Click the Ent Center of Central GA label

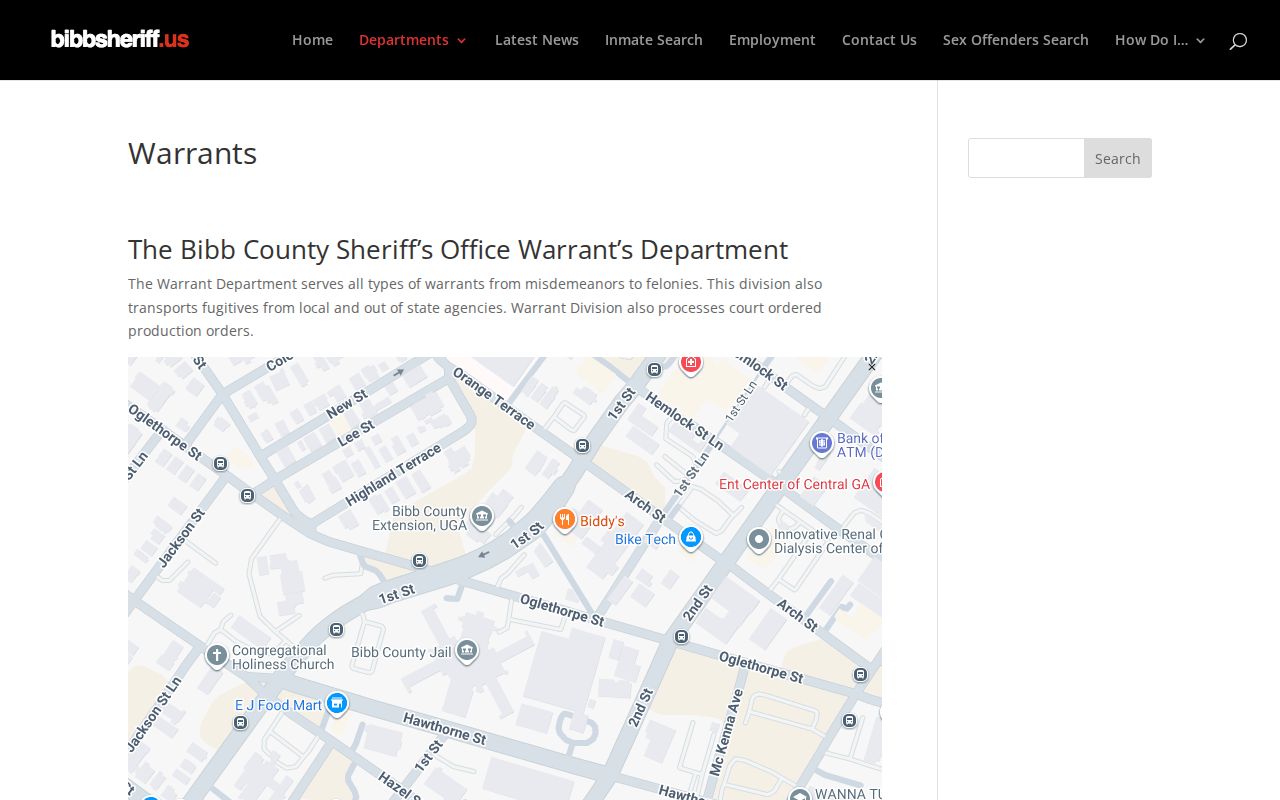pyautogui.click(x=794, y=484)
